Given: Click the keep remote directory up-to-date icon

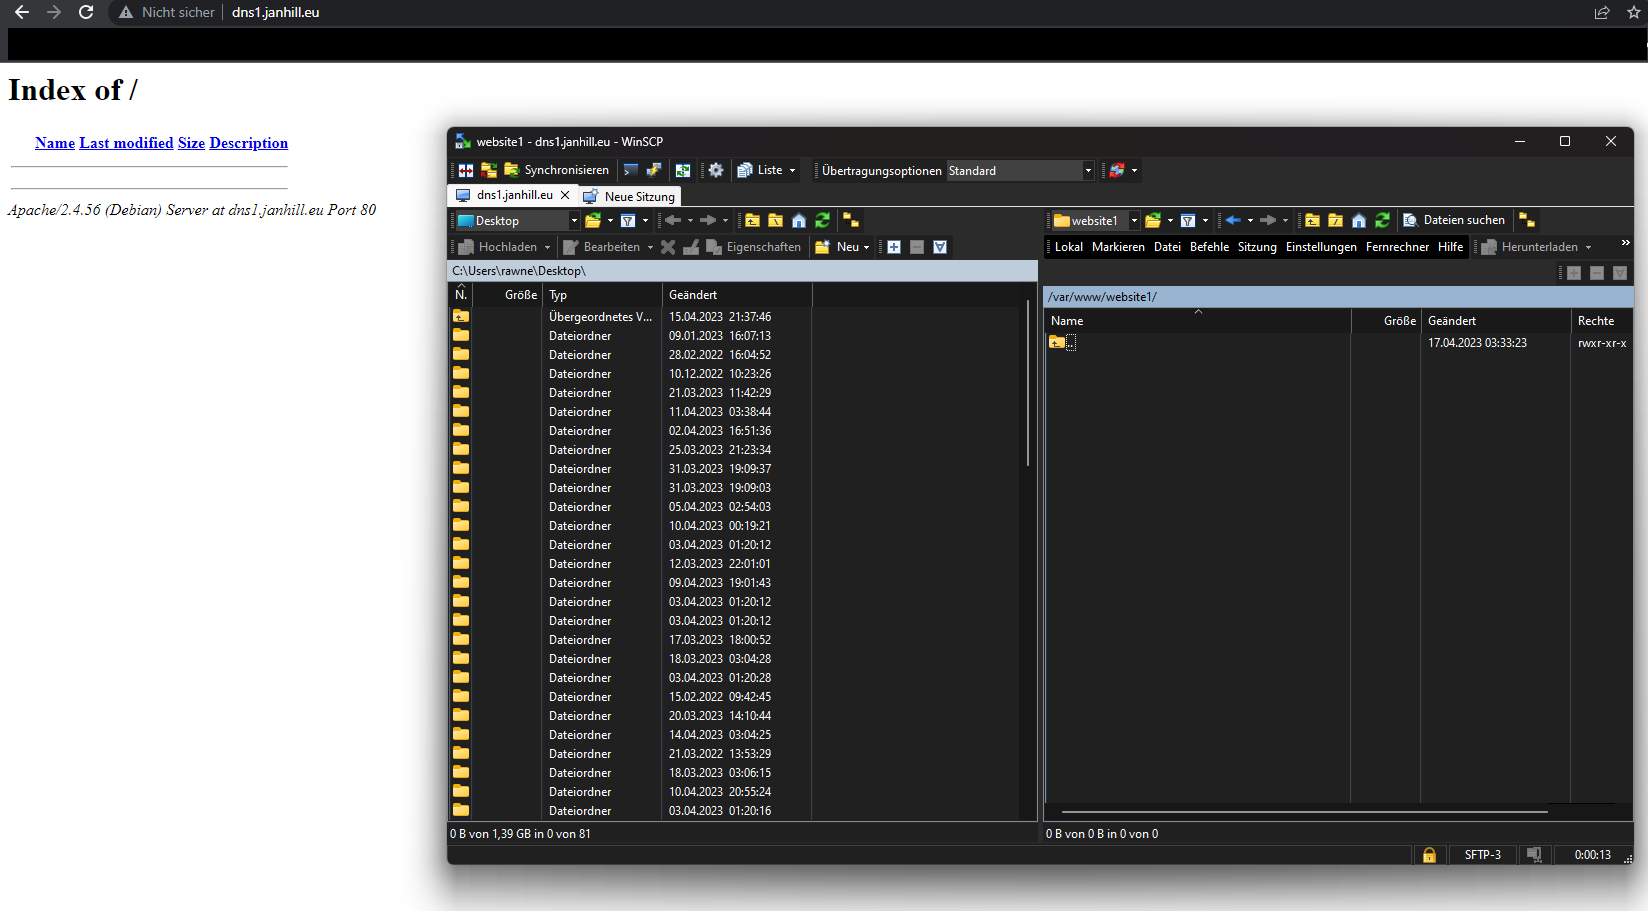Looking at the screenshot, I should (683, 170).
